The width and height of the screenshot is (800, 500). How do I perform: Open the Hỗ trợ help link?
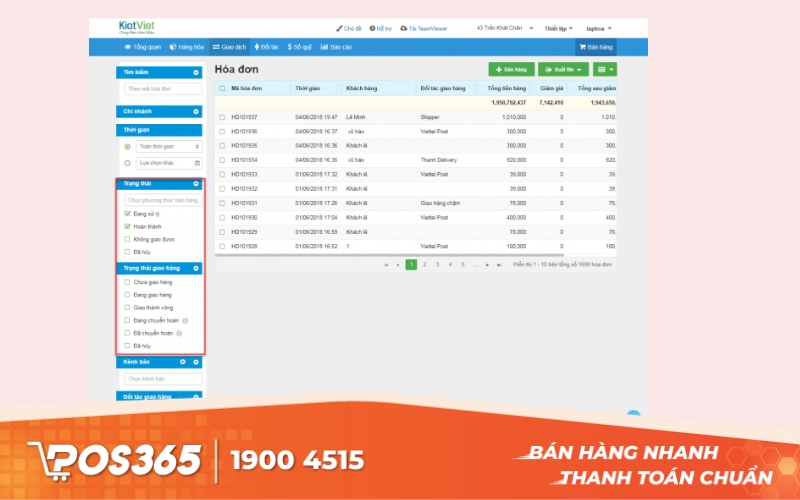click(381, 29)
